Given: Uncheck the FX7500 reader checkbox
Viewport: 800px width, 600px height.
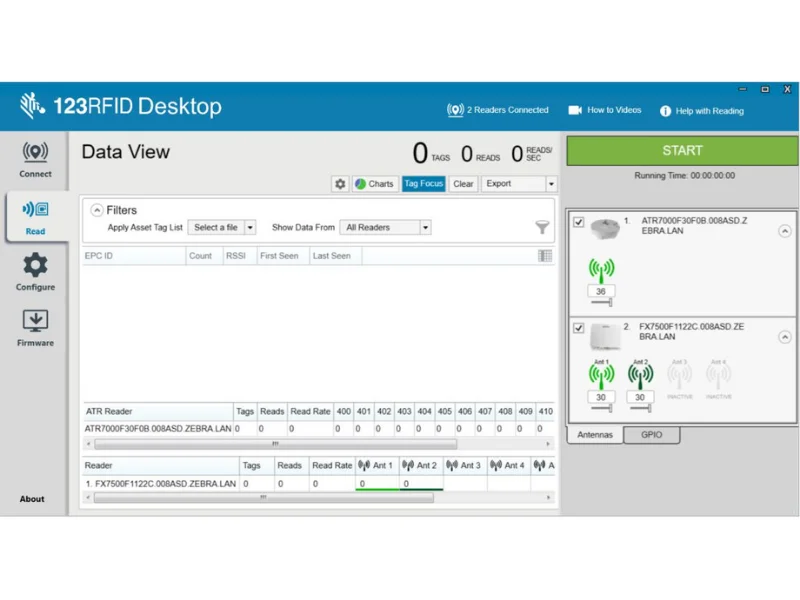Looking at the screenshot, I should tap(579, 328).
